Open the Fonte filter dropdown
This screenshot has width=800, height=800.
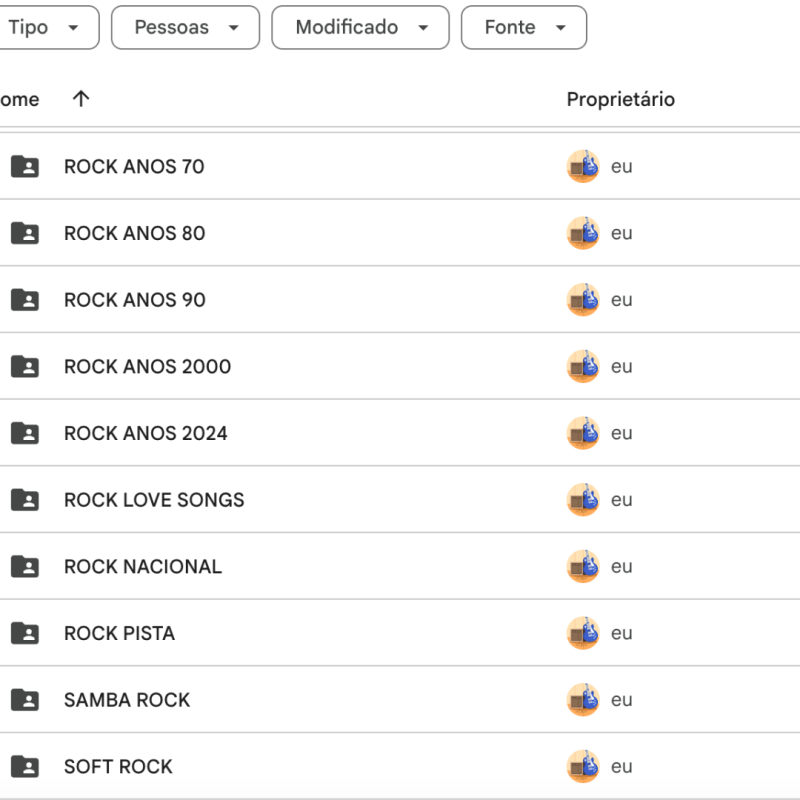(x=523, y=28)
